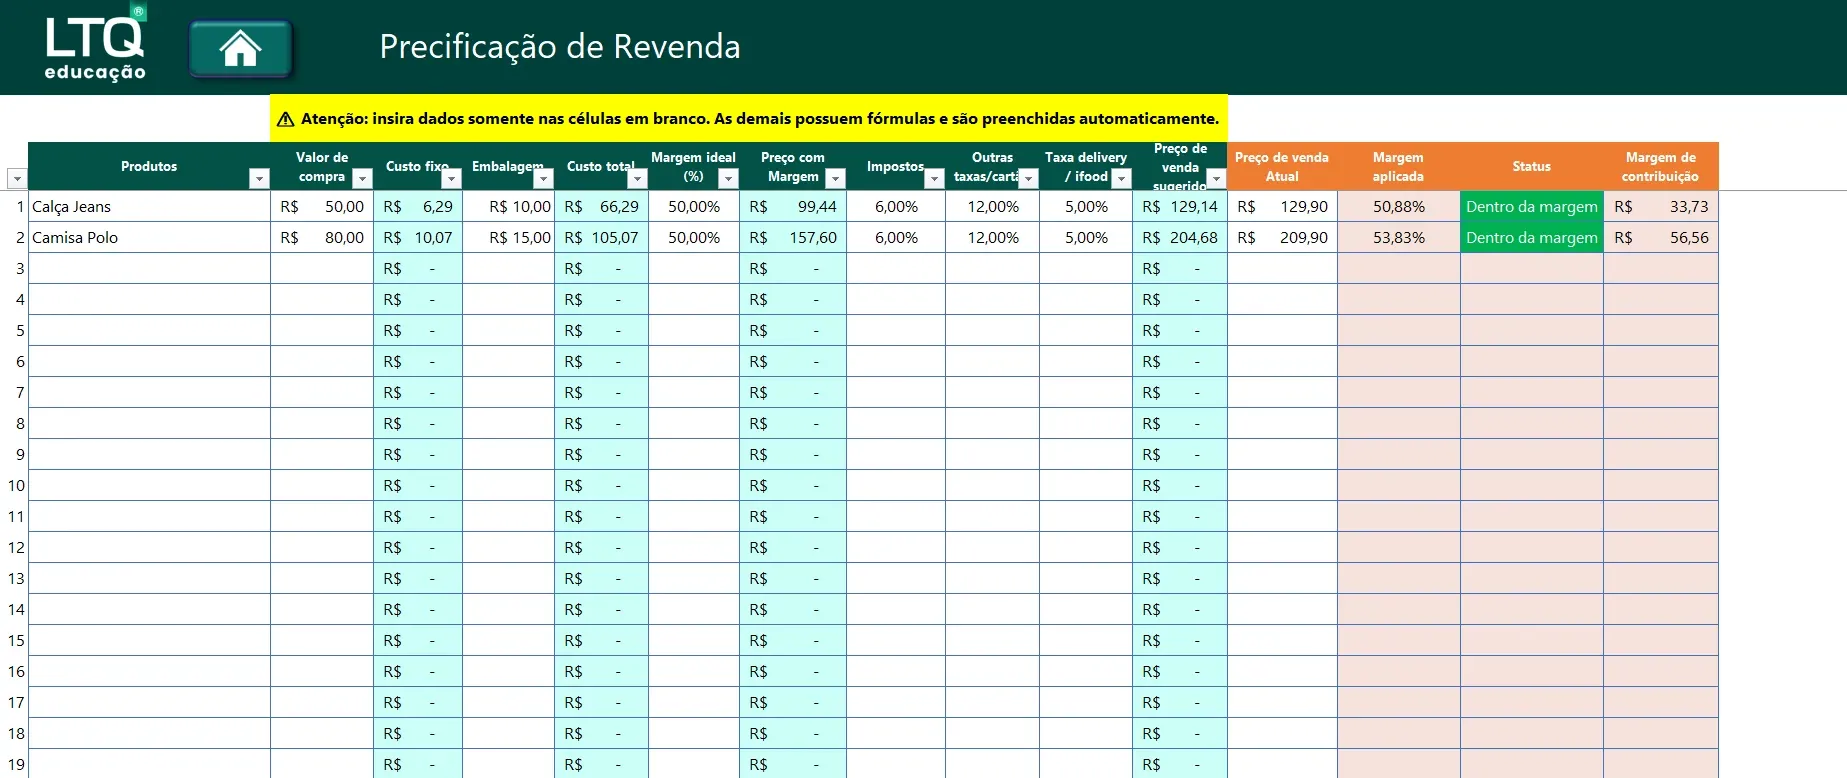Click applied margin 53,83%
The width and height of the screenshot is (1847, 778).
(x=1399, y=238)
